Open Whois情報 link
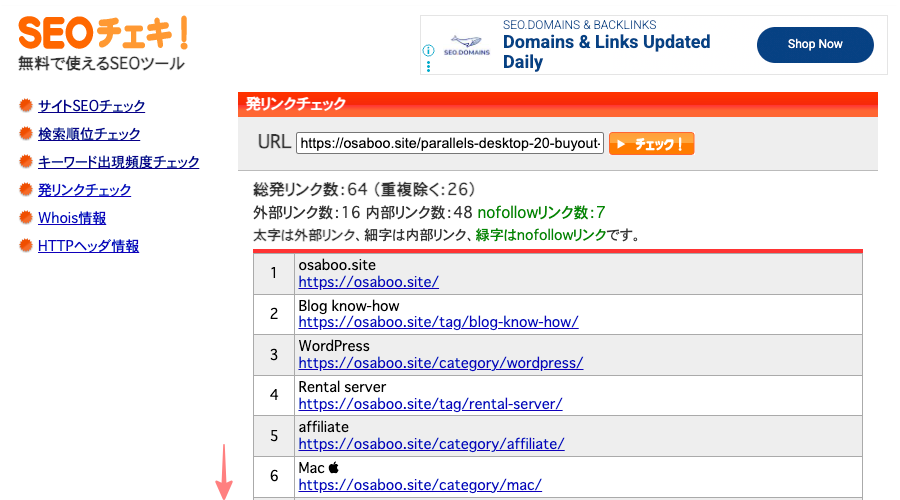Screen dimensions: 900x500 coord(72,218)
